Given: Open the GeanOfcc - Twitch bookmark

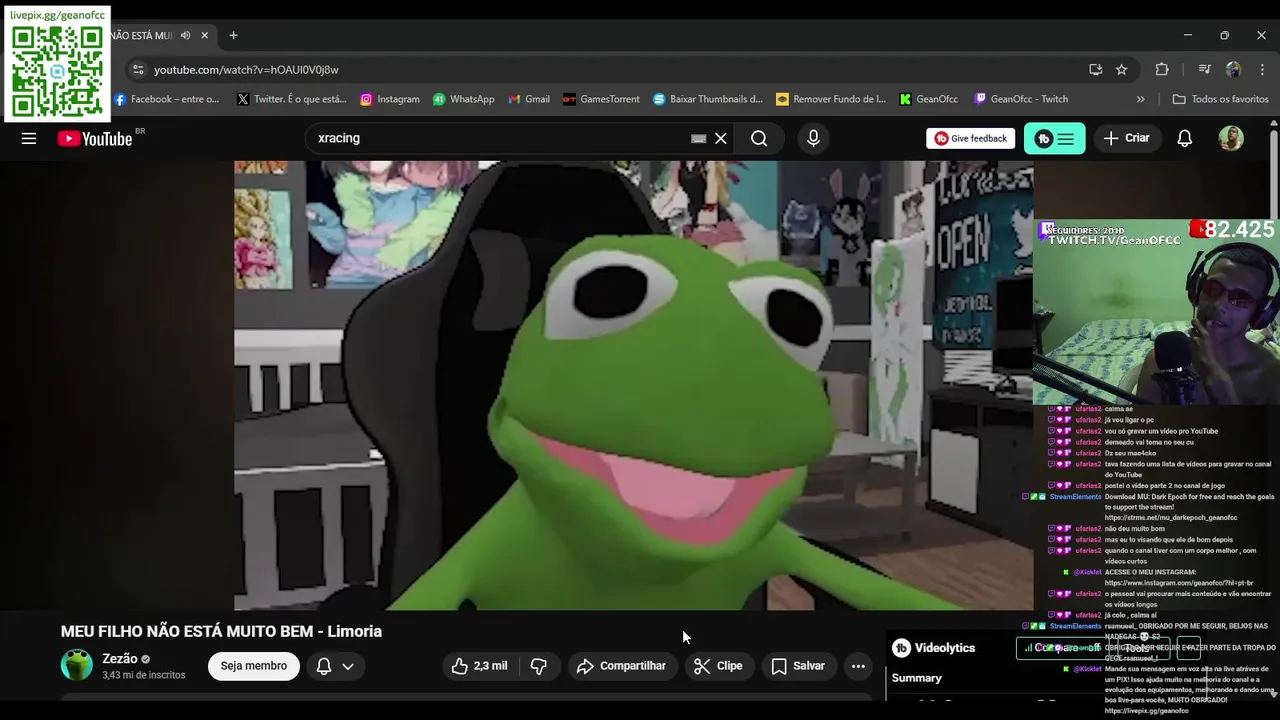Looking at the screenshot, I should 1021,99.
